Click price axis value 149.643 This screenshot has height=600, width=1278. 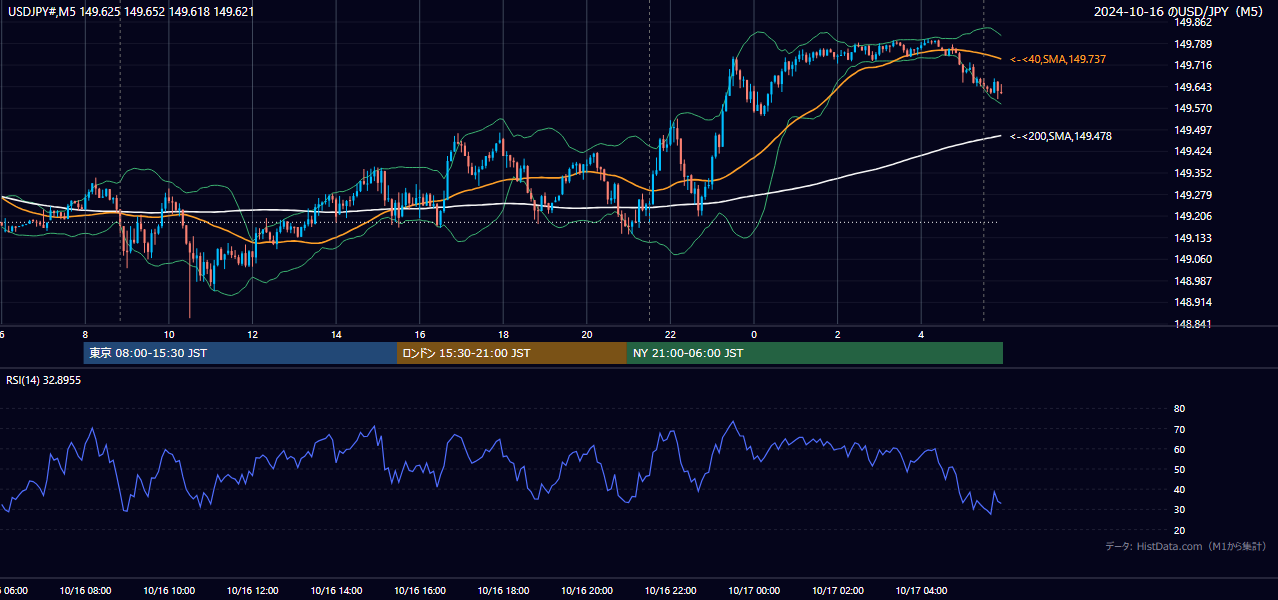pyautogui.click(x=1193, y=87)
